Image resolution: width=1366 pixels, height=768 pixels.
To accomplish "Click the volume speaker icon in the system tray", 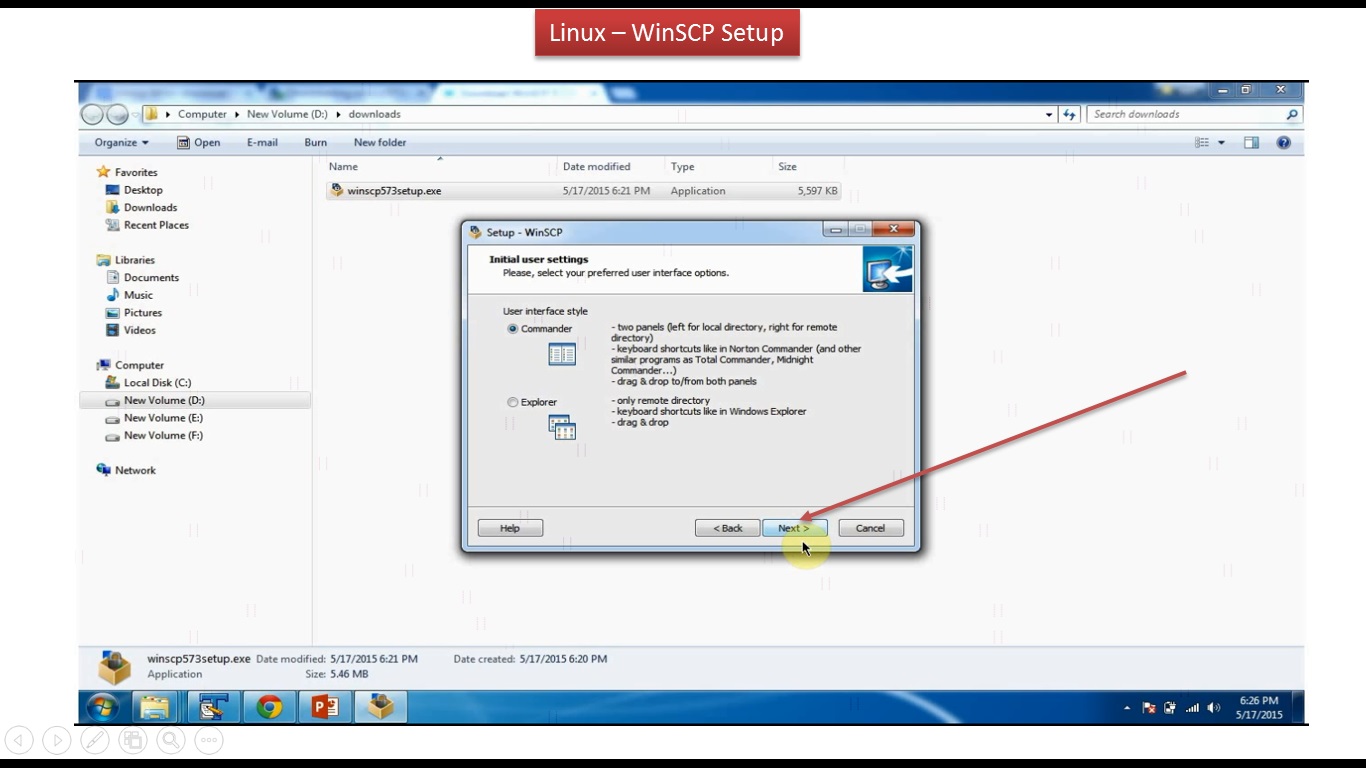I will 1214,708.
